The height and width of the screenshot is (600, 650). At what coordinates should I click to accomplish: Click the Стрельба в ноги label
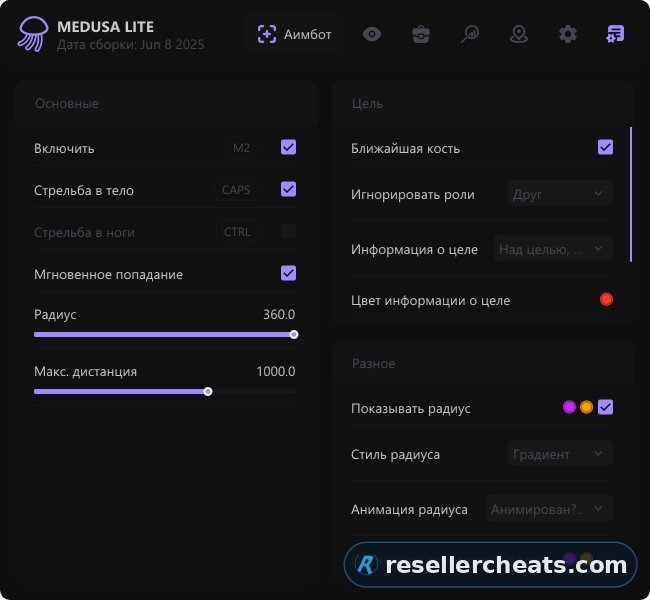pos(84,233)
